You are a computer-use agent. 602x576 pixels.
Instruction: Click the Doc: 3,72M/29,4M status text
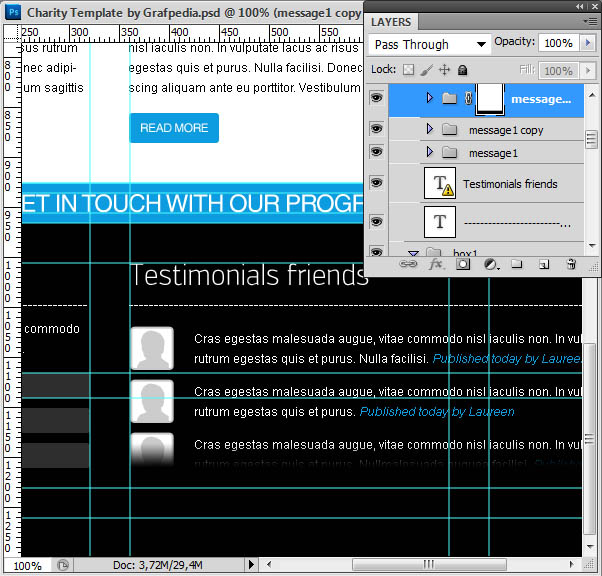[x=157, y=565]
